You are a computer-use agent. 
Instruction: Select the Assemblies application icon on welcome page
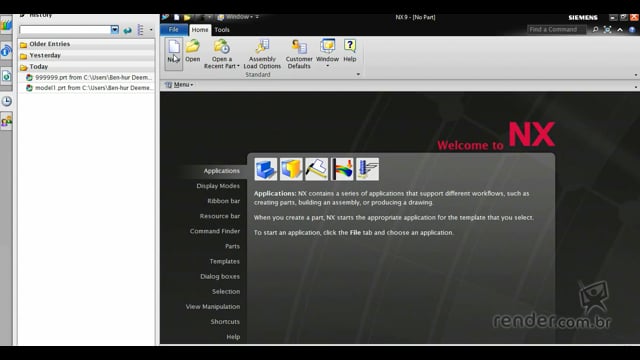[291, 169]
